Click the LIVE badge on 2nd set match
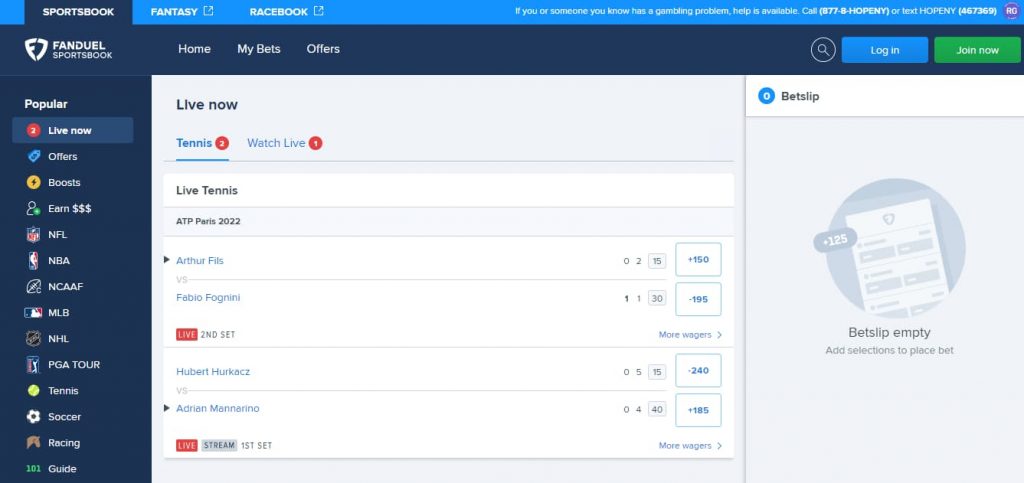This screenshot has width=1024, height=483. point(187,335)
